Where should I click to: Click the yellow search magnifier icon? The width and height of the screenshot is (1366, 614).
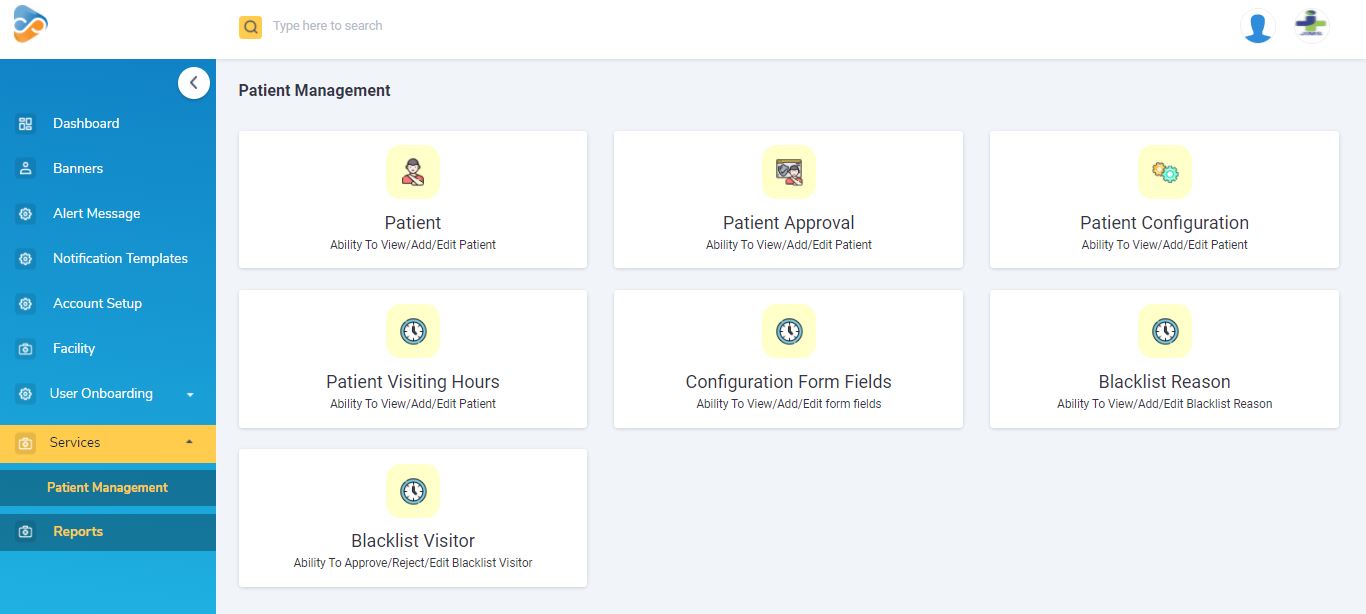(x=250, y=27)
